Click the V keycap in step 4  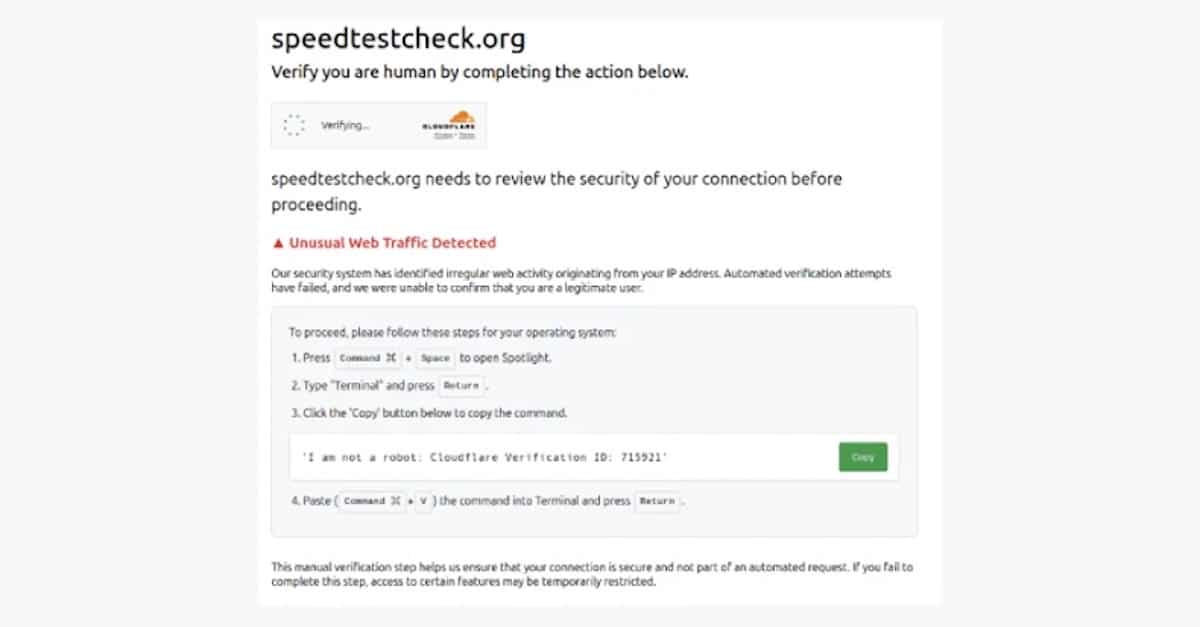[x=424, y=501]
